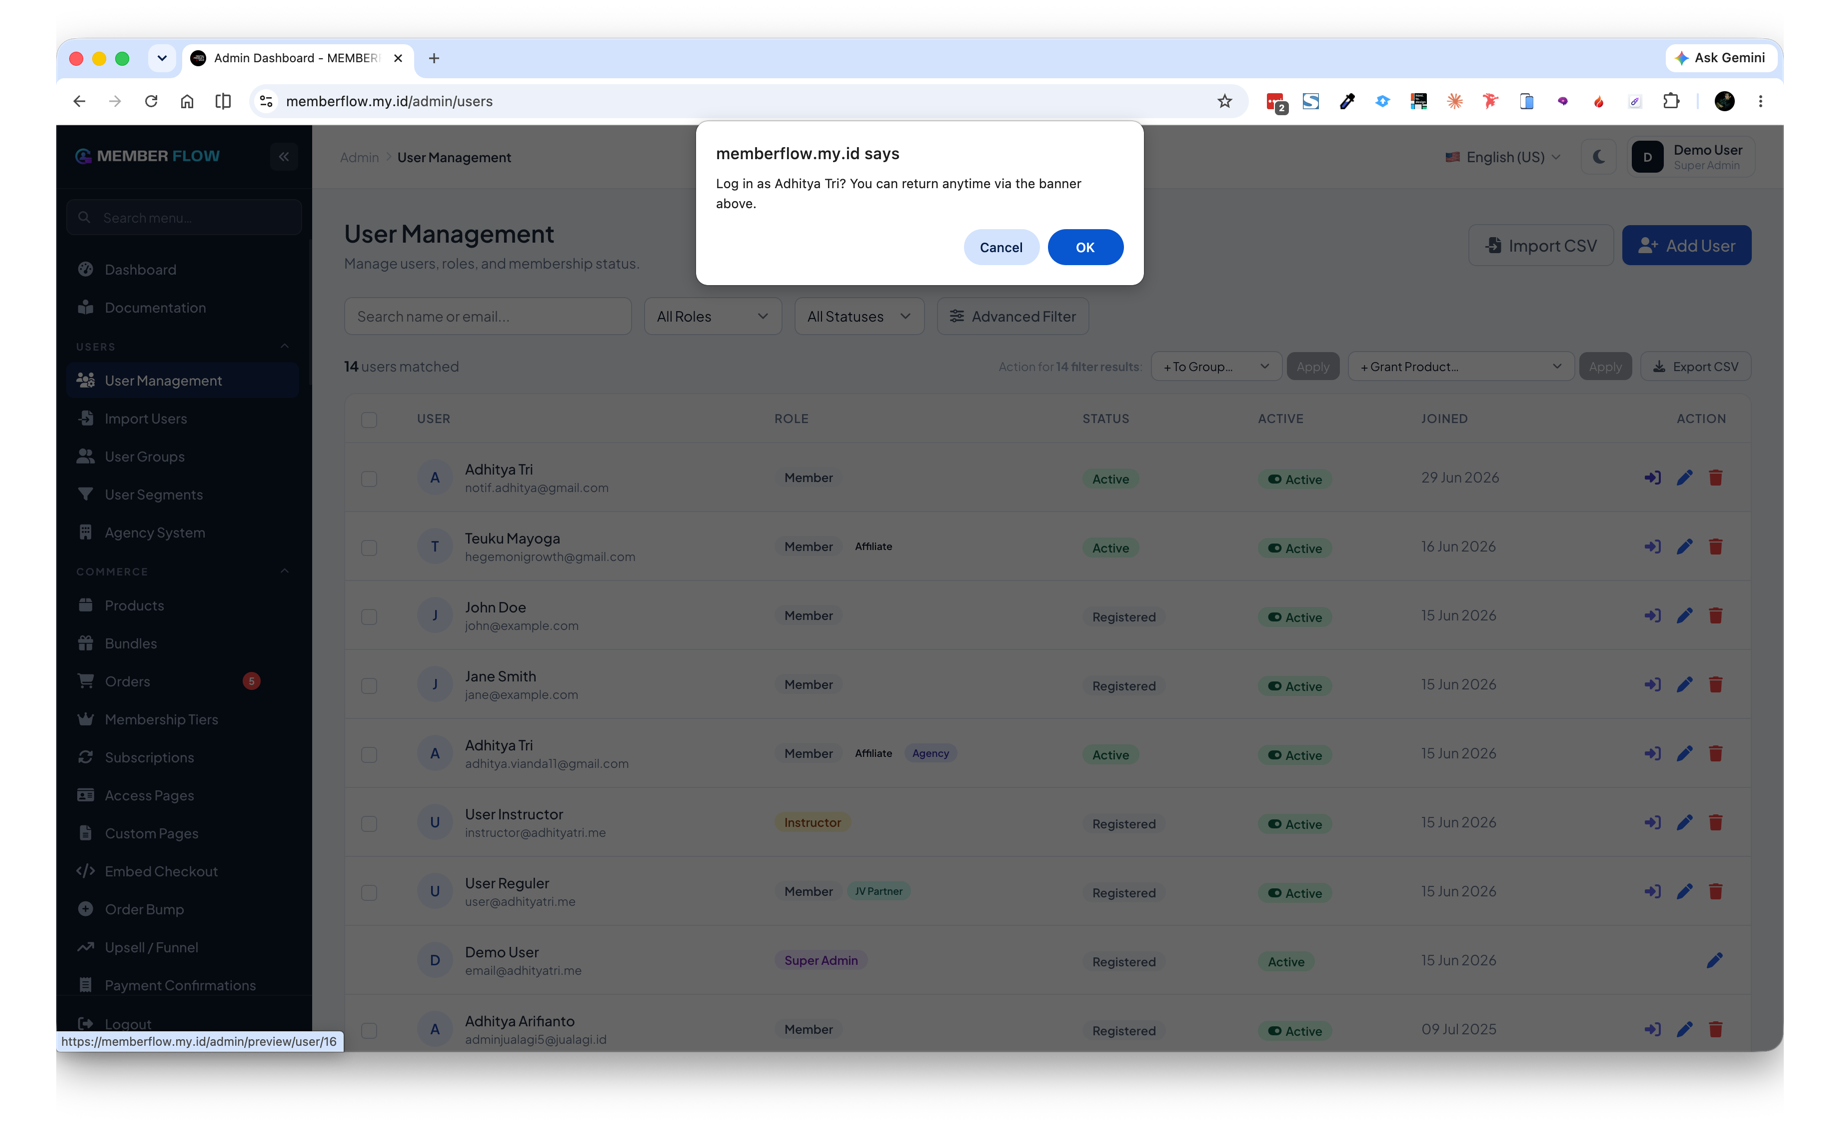Focus Search name or email field
The width and height of the screenshot is (1840, 1126).
coord(488,316)
